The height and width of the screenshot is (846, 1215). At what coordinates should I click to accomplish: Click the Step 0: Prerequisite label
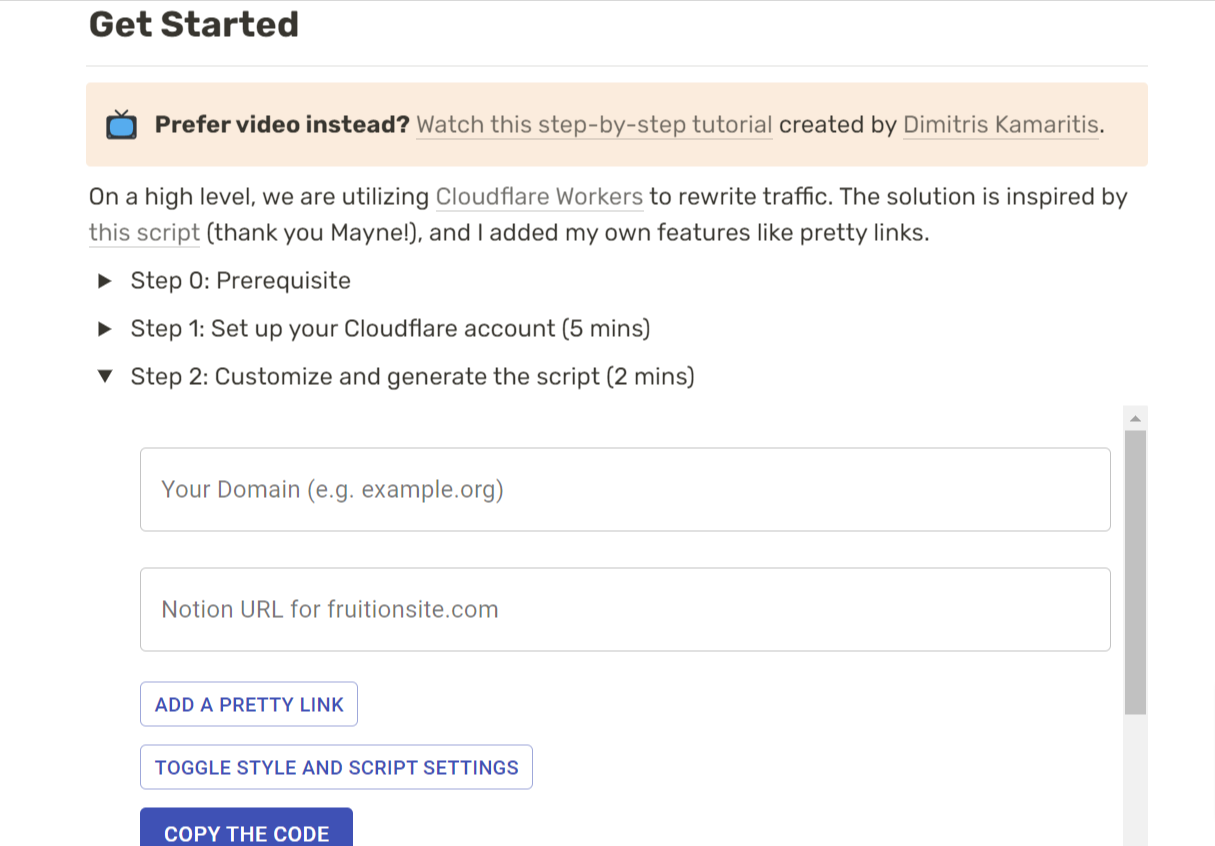[240, 281]
